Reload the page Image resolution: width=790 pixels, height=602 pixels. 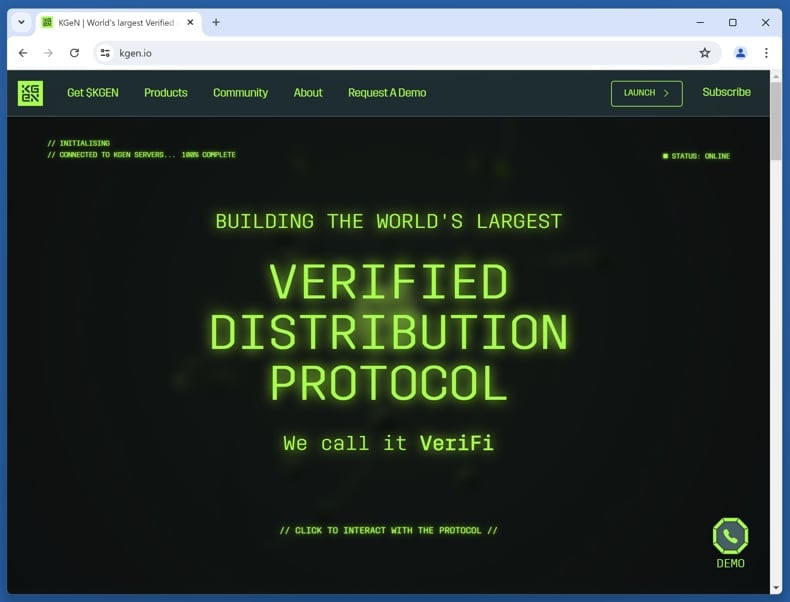pyautogui.click(x=74, y=53)
